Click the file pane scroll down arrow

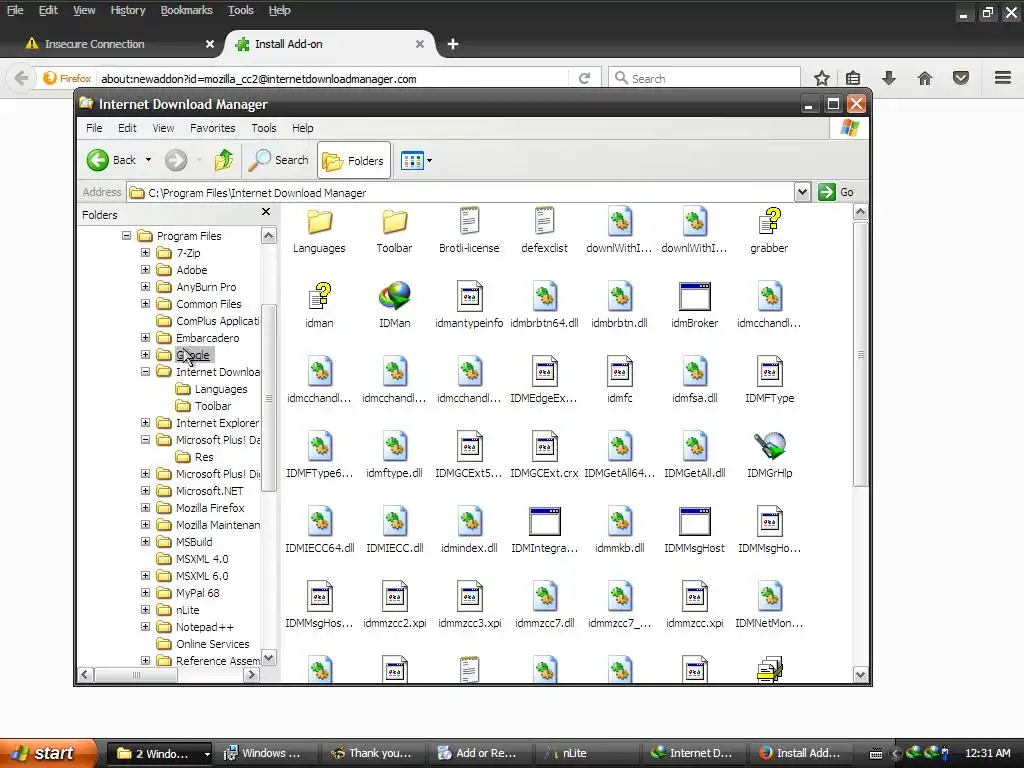[860, 674]
